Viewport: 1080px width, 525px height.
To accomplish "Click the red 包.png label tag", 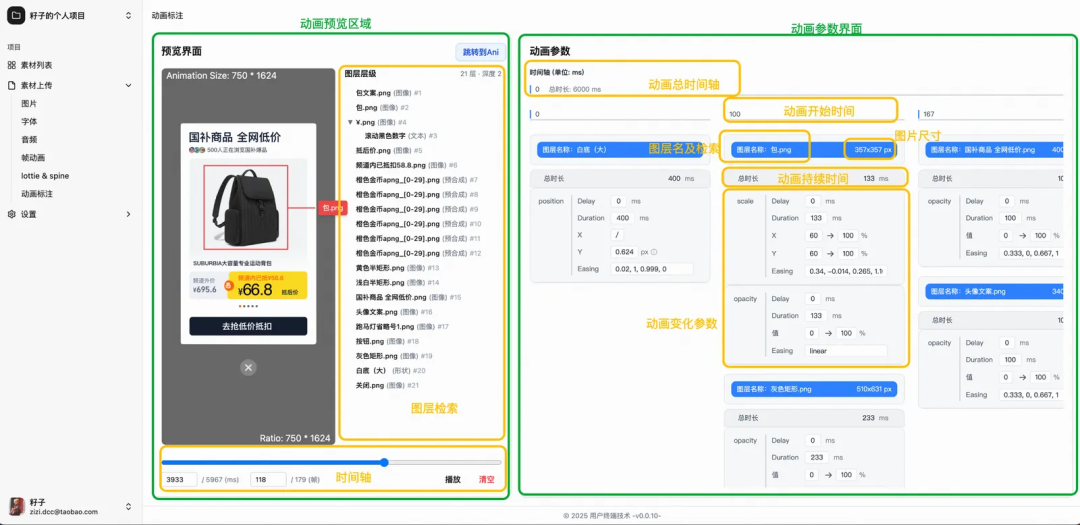I will (x=333, y=207).
